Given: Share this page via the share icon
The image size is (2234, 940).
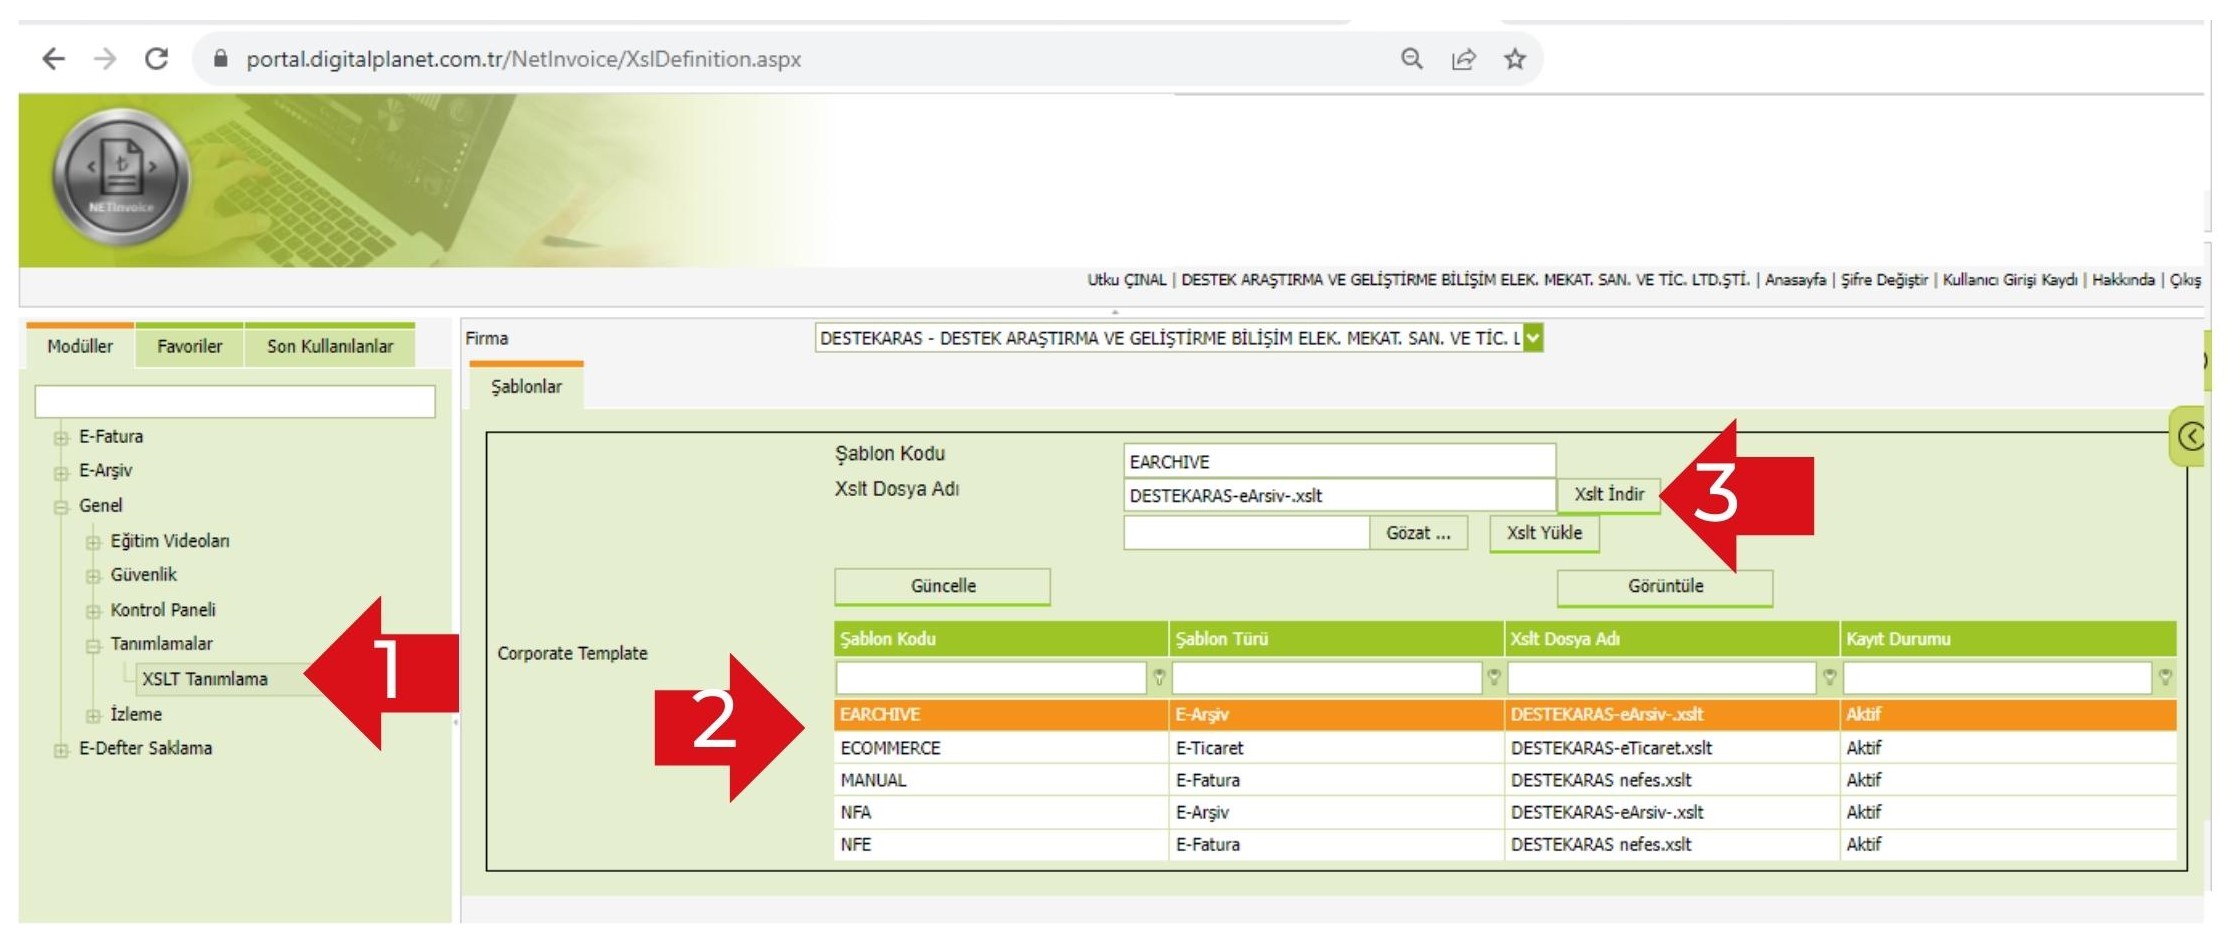Looking at the screenshot, I should (1463, 59).
